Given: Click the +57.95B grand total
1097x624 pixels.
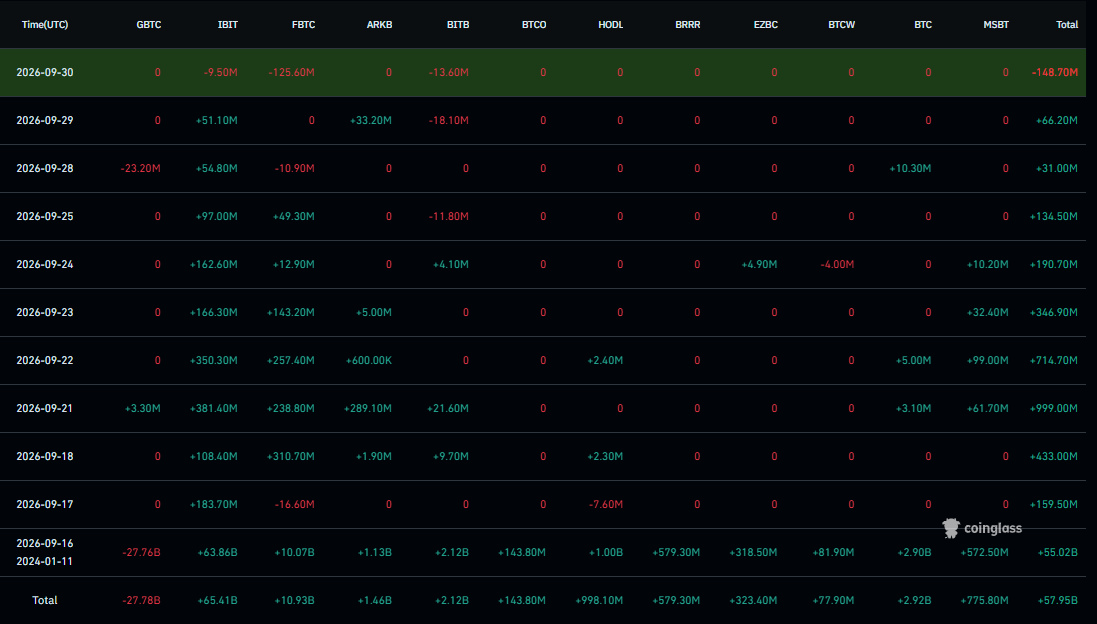Looking at the screenshot, I should coord(1057,601).
